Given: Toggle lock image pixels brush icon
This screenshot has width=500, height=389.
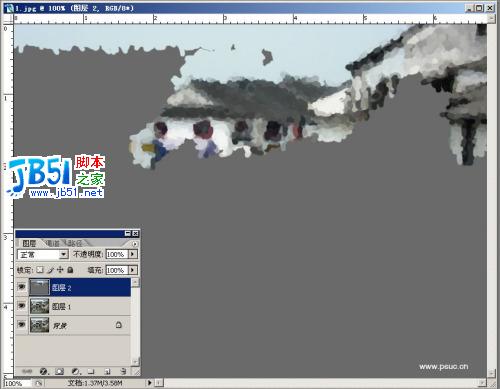Looking at the screenshot, I should coord(50,270).
